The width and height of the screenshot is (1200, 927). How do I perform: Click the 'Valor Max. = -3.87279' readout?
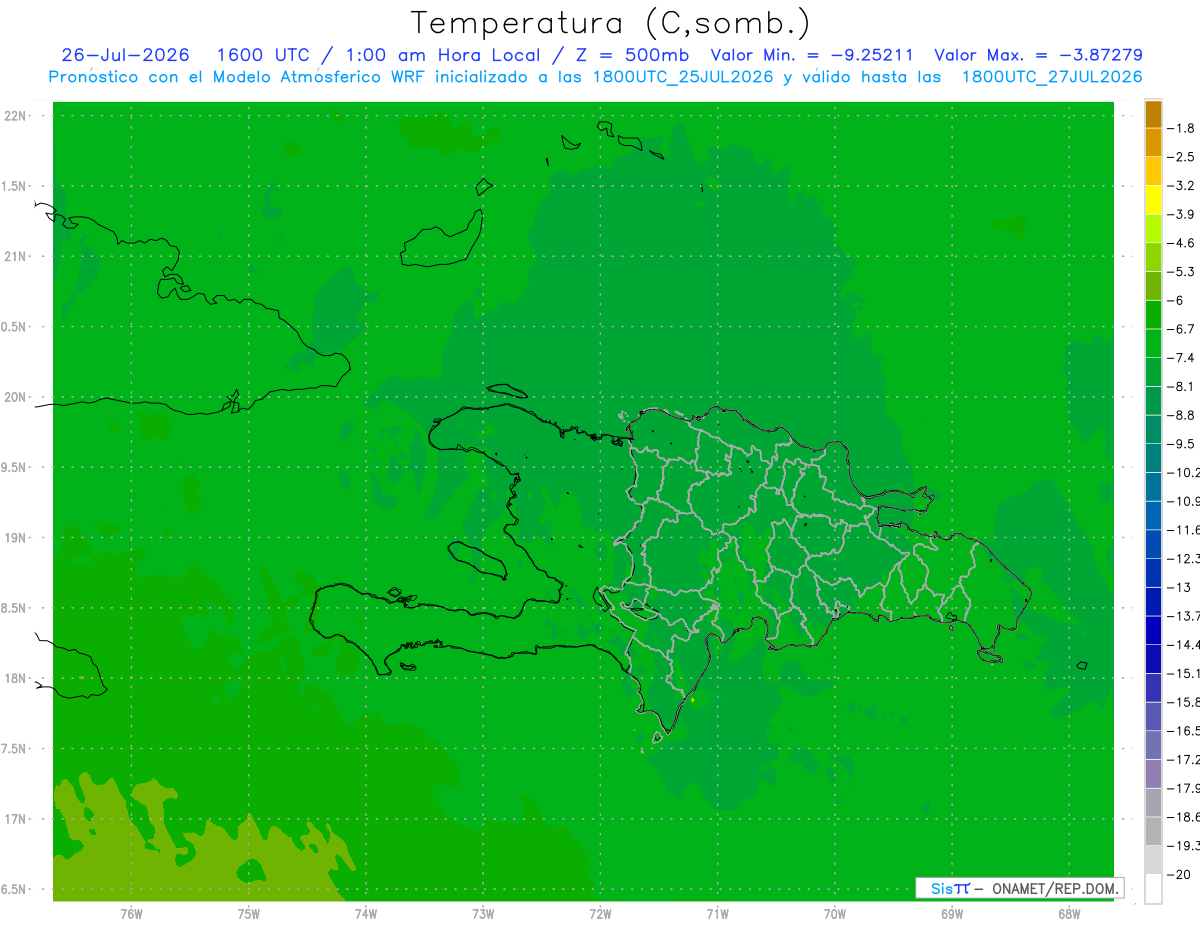(1038, 55)
